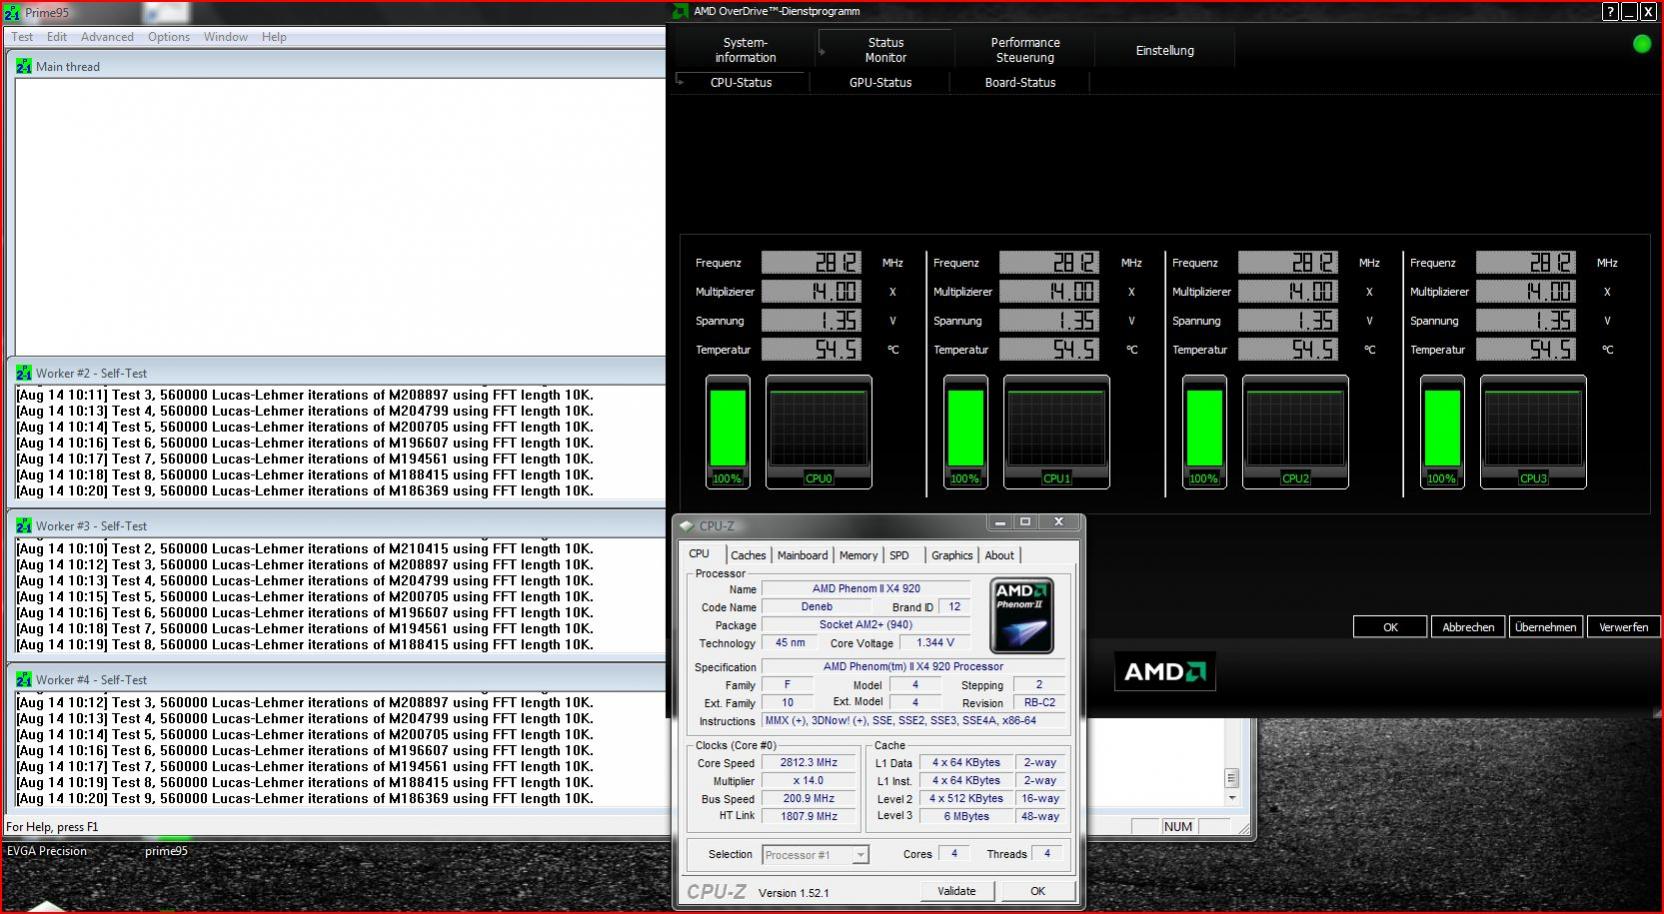This screenshot has height=914, width=1664.
Task: Click the Code Name value Deneb
Action: tap(816, 607)
